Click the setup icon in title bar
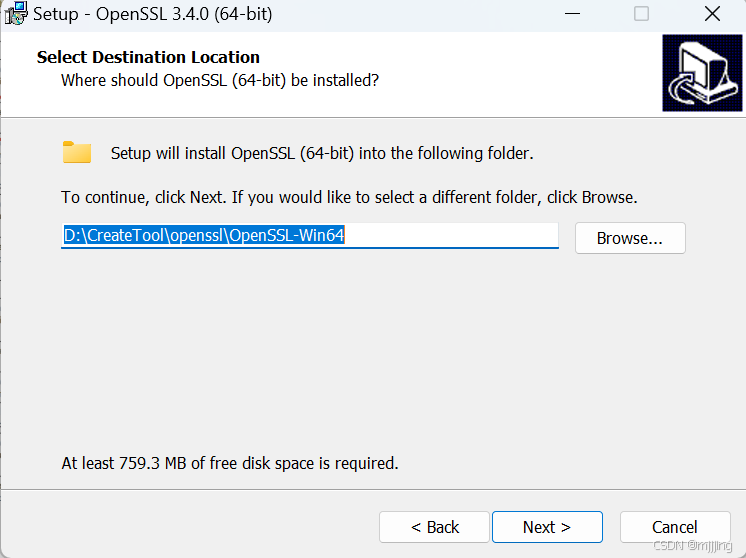The height and width of the screenshot is (558, 746). 16,13
